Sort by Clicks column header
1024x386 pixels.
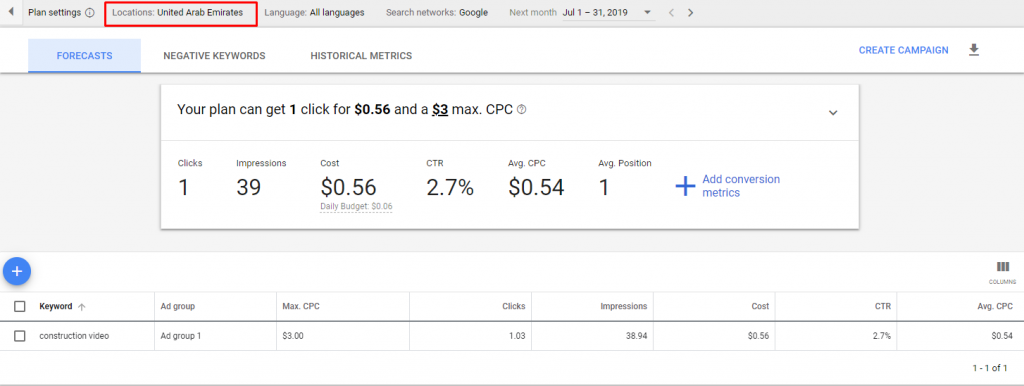click(x=513, y=306)
